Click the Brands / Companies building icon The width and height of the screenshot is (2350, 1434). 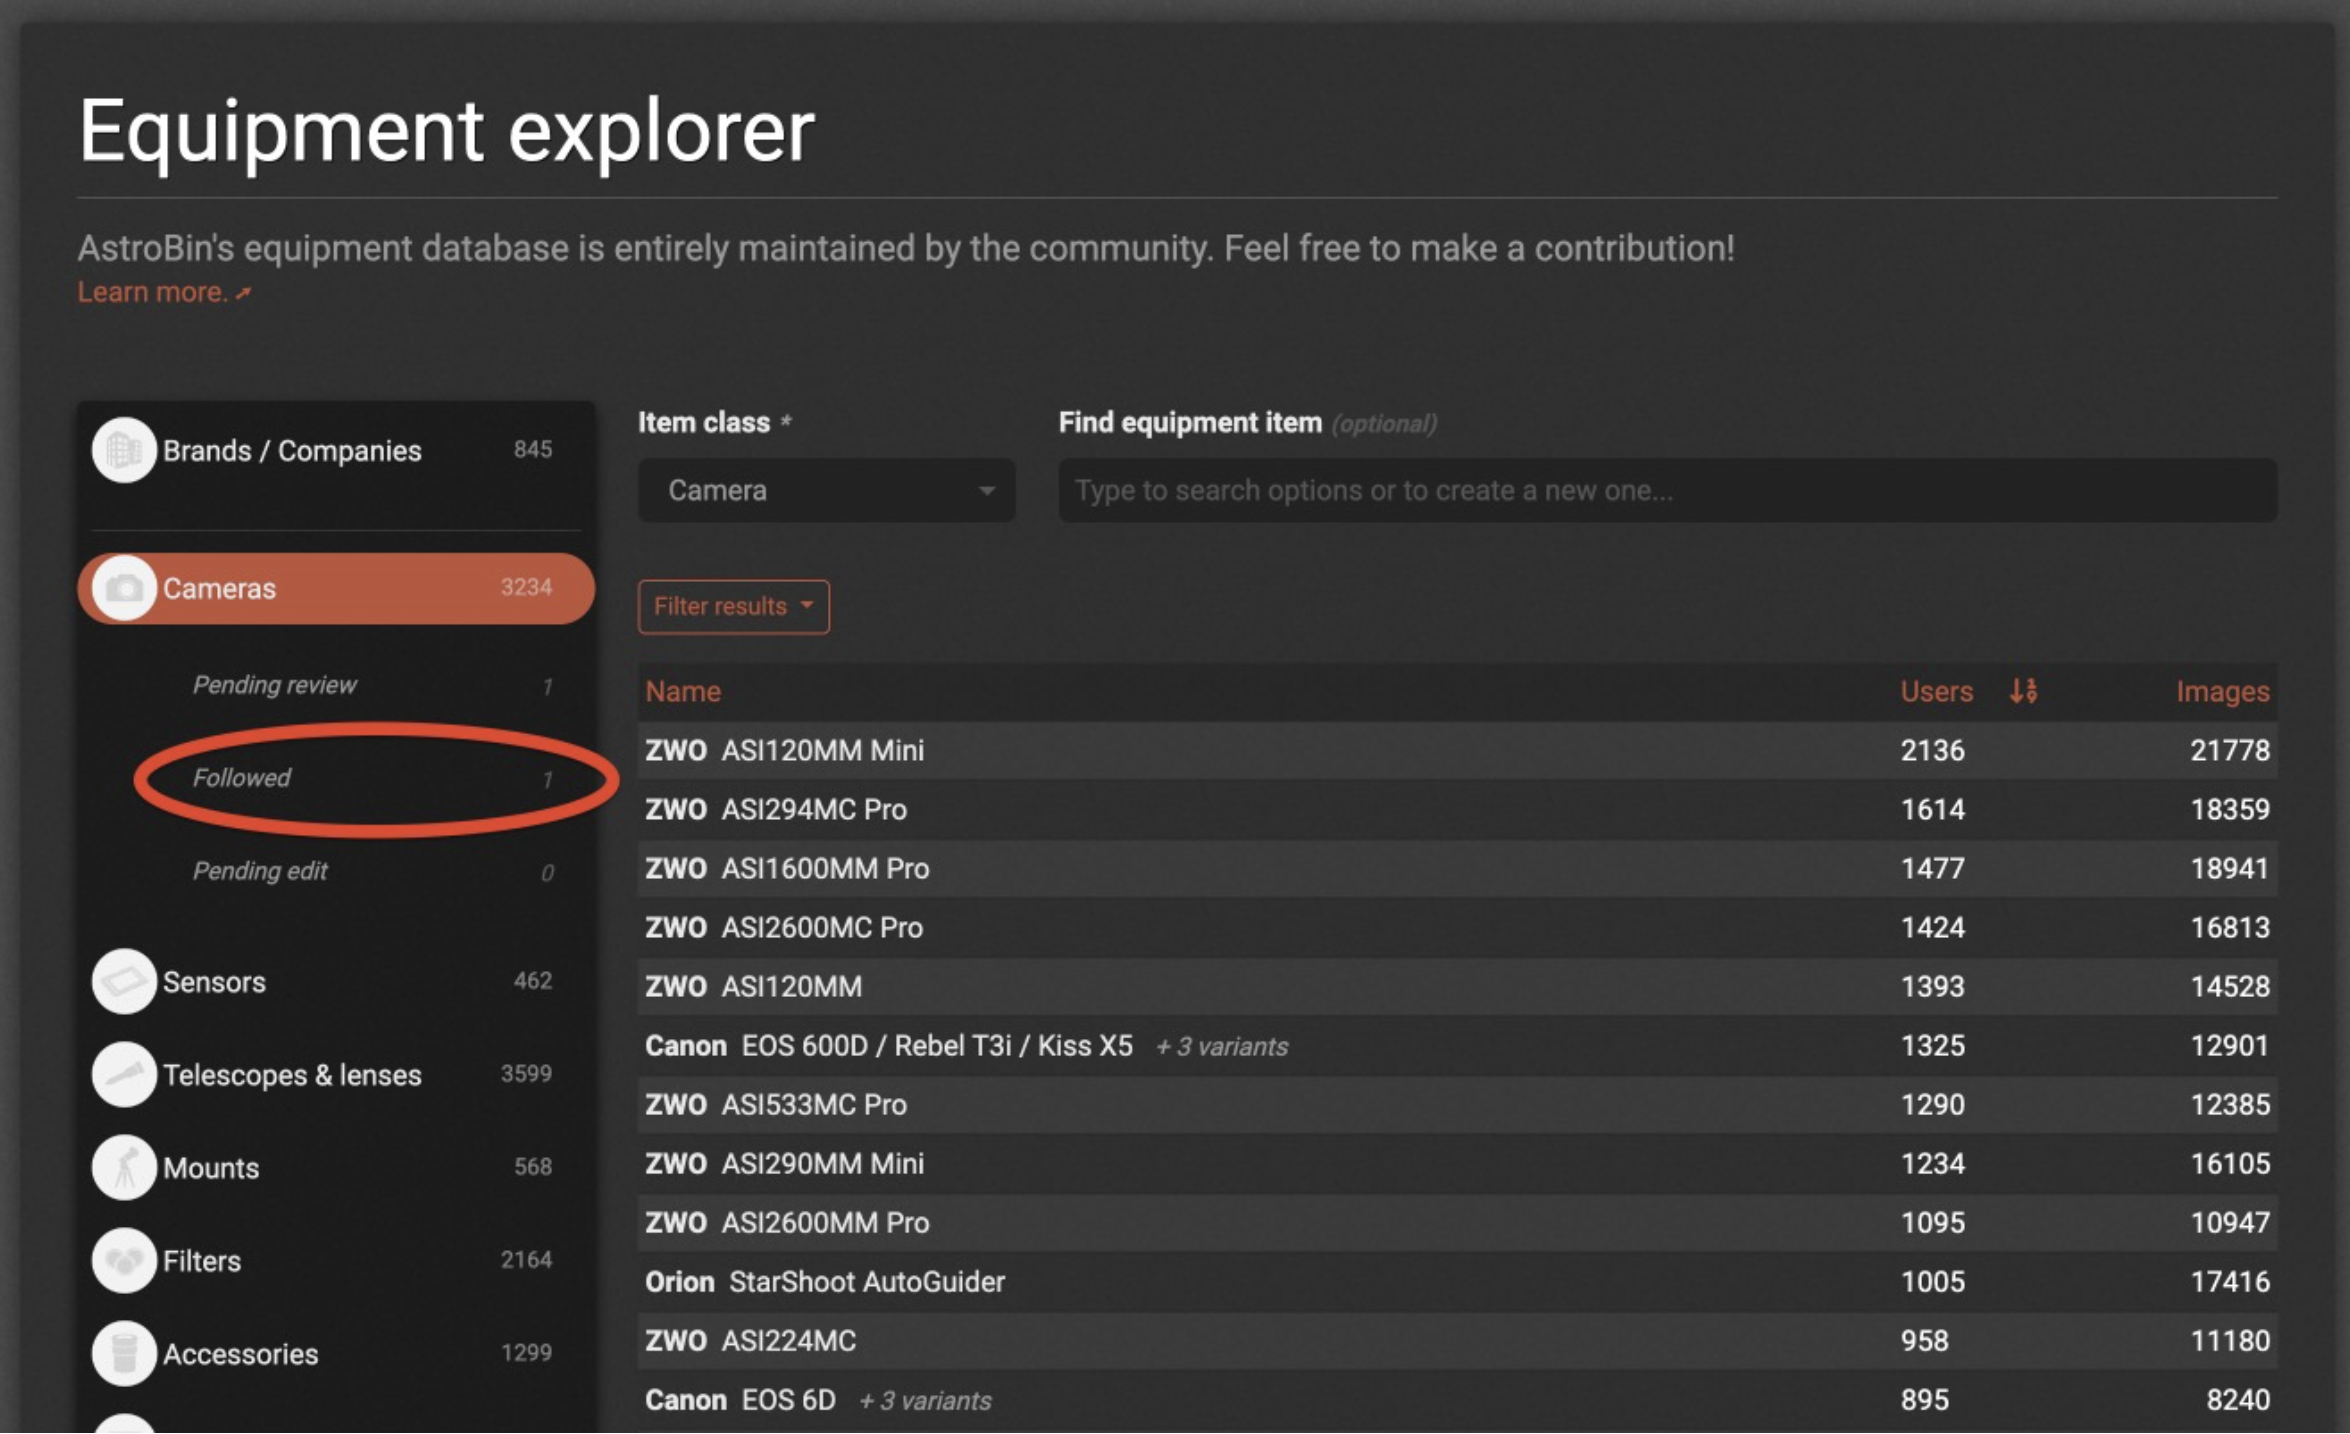coord(124,450)
